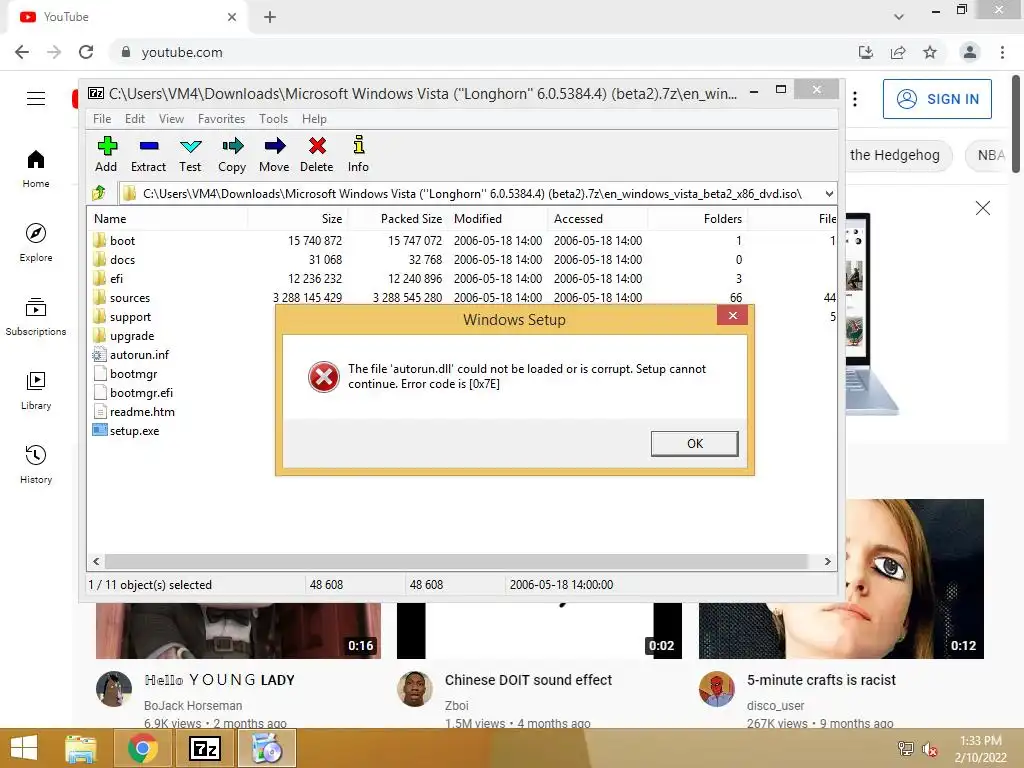Open File Explorer from taskbar
Screen dimensions: 1024x768
point(80,748)
